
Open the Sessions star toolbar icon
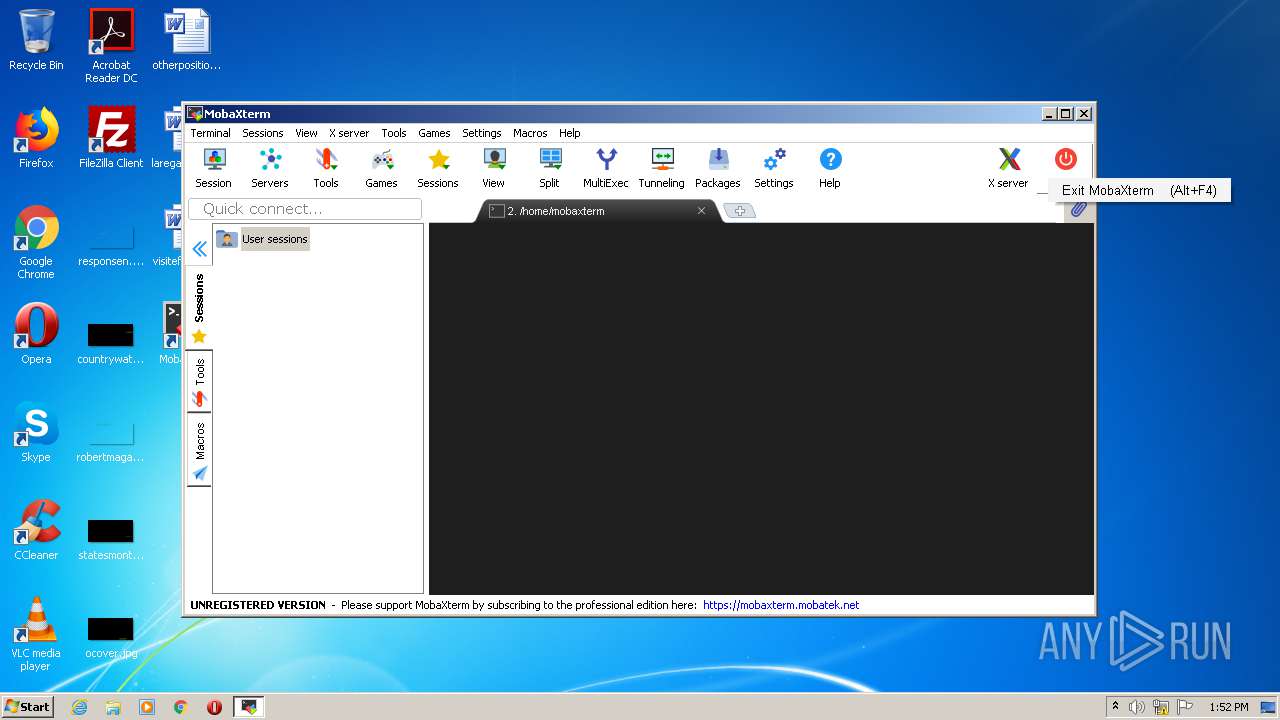438,168
